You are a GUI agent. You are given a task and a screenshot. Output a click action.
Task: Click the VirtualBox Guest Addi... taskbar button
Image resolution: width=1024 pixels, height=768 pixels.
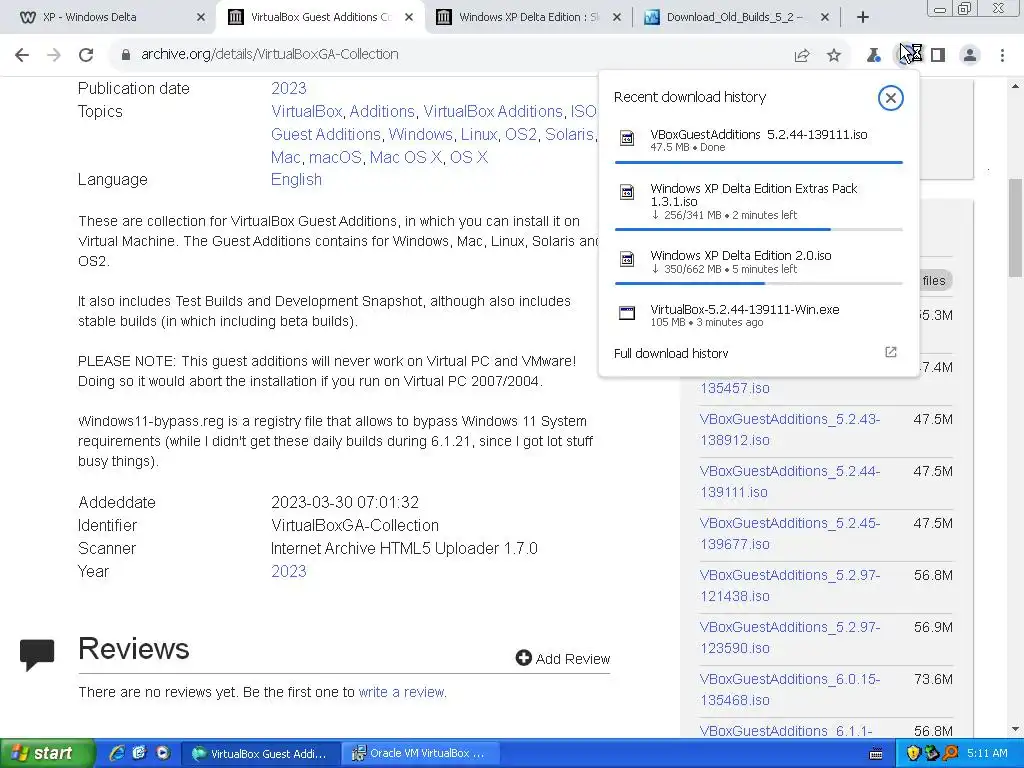pyautogui.click(x=261, y=754)
